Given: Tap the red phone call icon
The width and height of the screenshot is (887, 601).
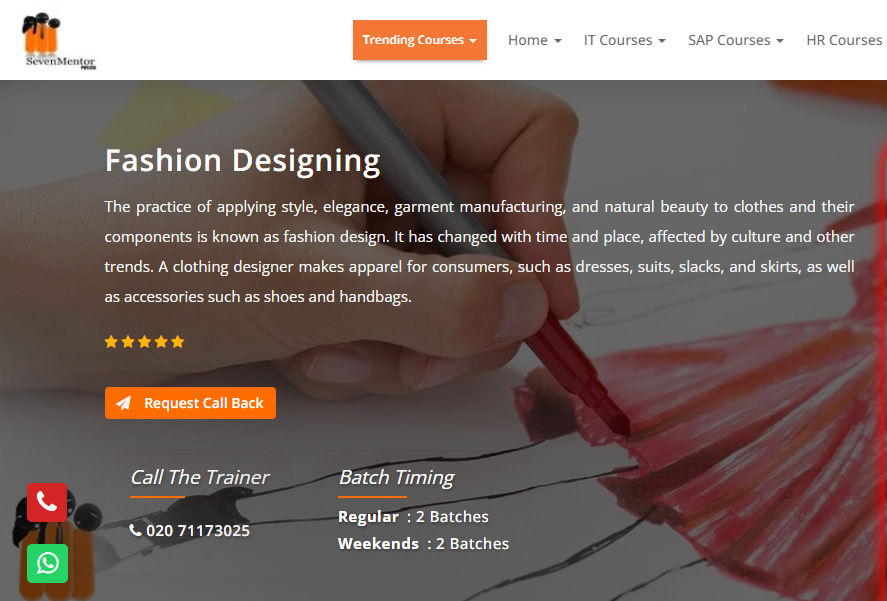Looking at the screenshot, I should click(47, 502).
